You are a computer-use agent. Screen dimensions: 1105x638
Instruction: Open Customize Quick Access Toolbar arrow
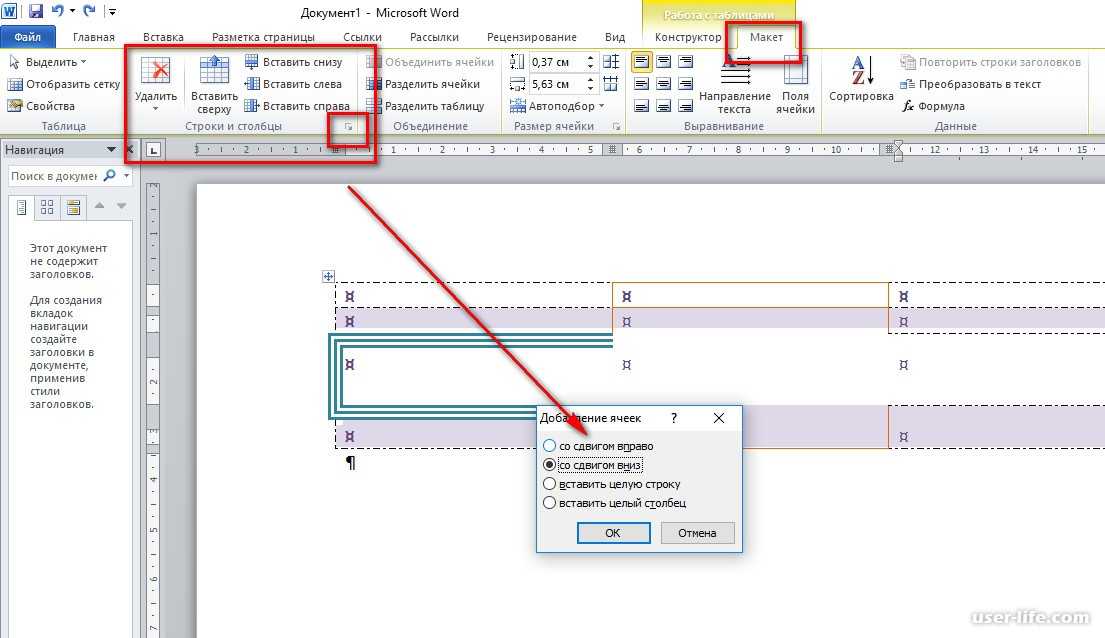pos(112,11)
